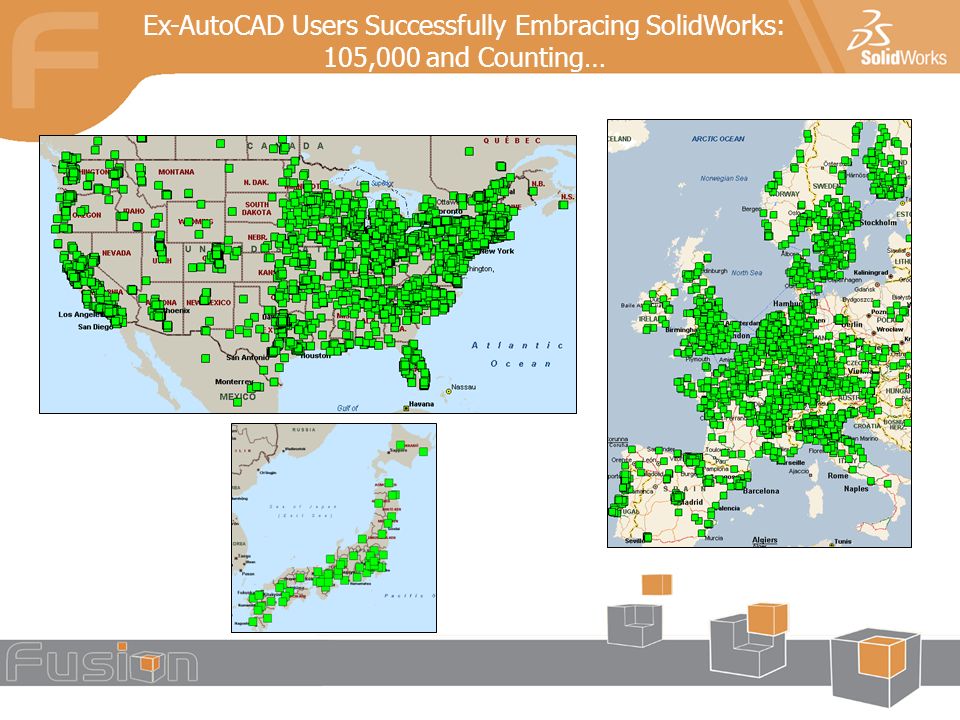Click the "MEXICO" country label
960x720 pixels.
point(238,397)
